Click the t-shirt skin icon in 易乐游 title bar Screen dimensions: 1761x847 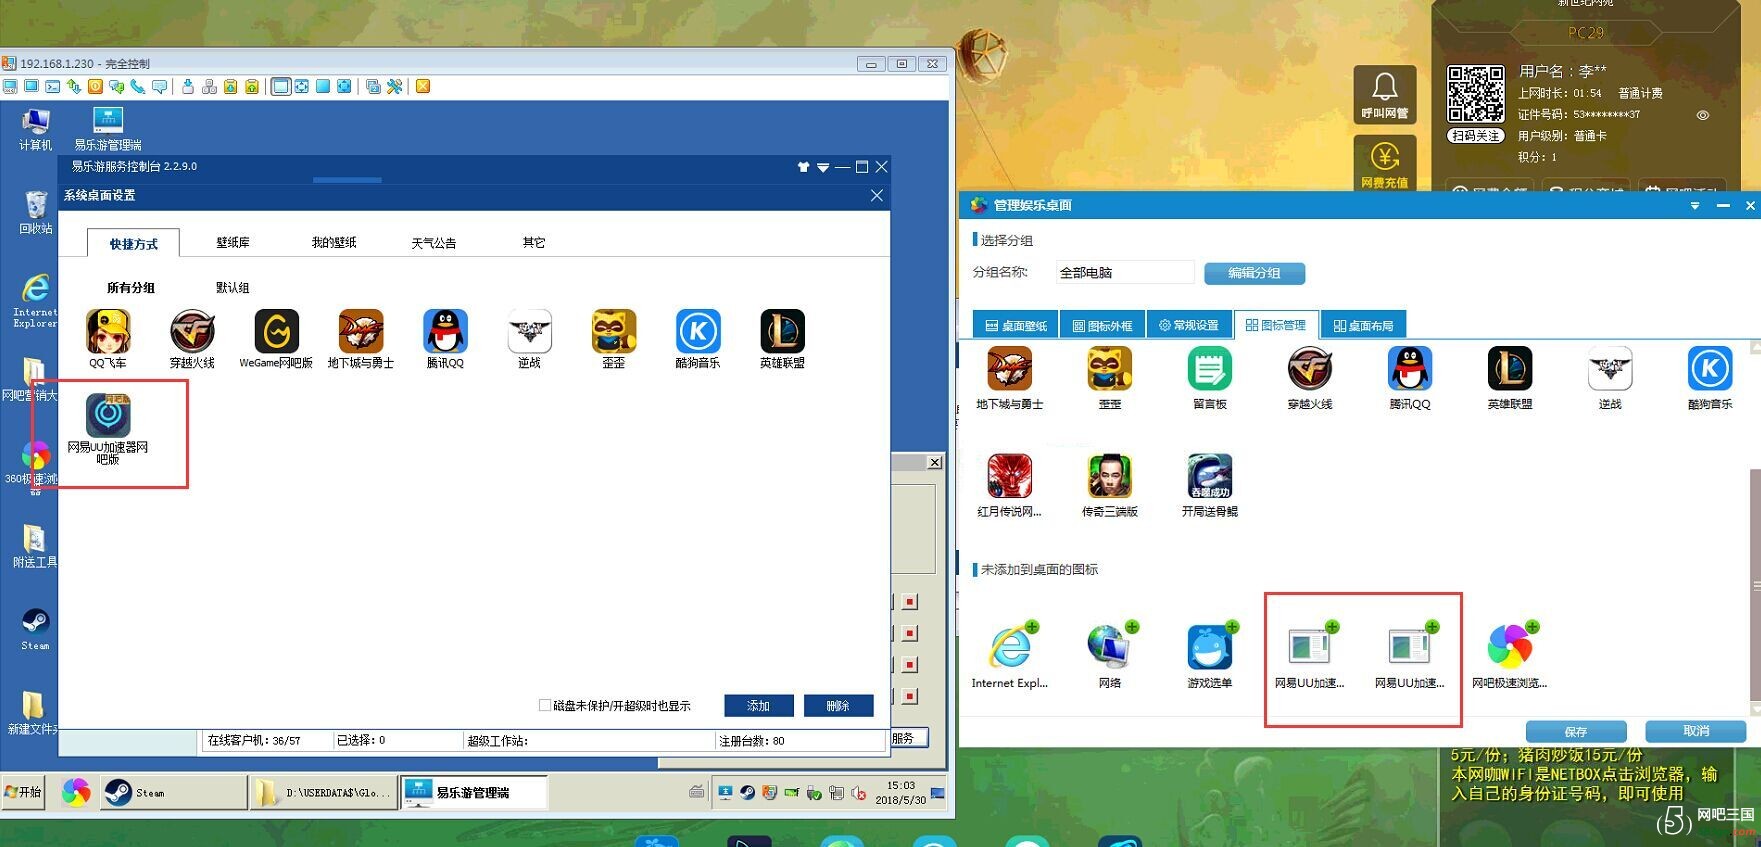(803, 167)
